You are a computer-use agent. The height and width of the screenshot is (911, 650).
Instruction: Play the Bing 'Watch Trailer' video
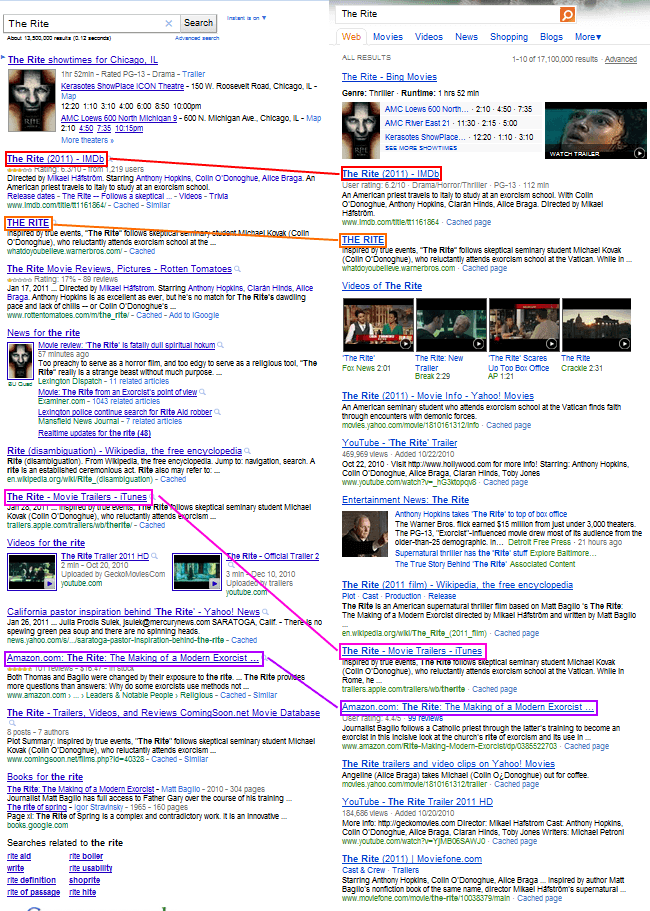pyautogui.click(x=595, y=130)
